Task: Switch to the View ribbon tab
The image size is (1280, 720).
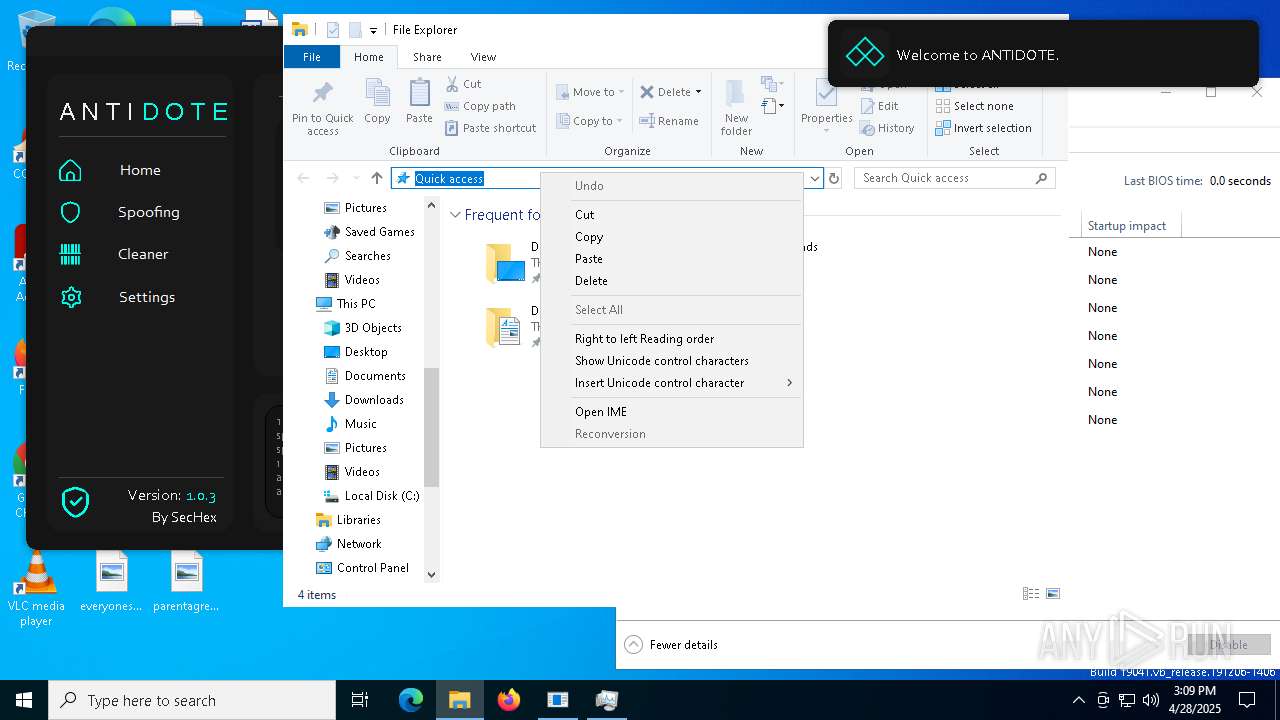Action: pos(483,57)
